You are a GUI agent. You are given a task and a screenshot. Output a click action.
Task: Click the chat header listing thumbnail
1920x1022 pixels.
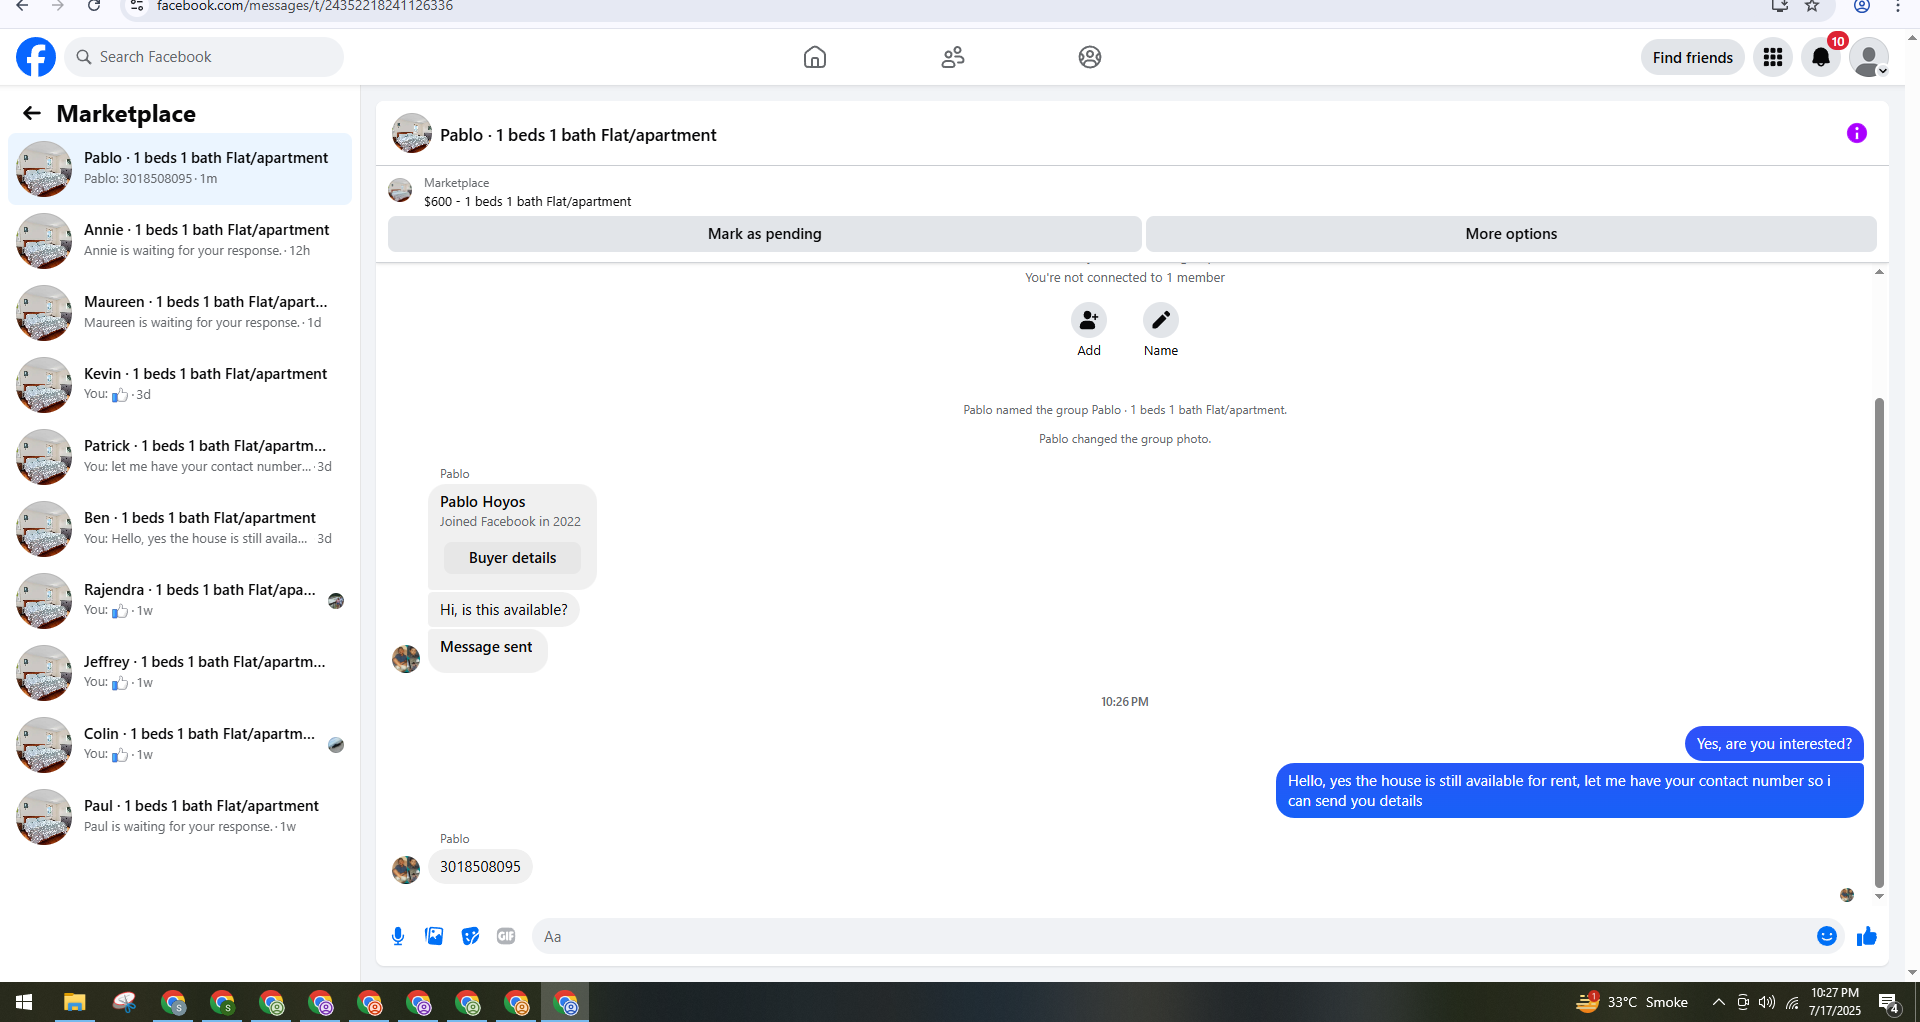pos(411,134)
